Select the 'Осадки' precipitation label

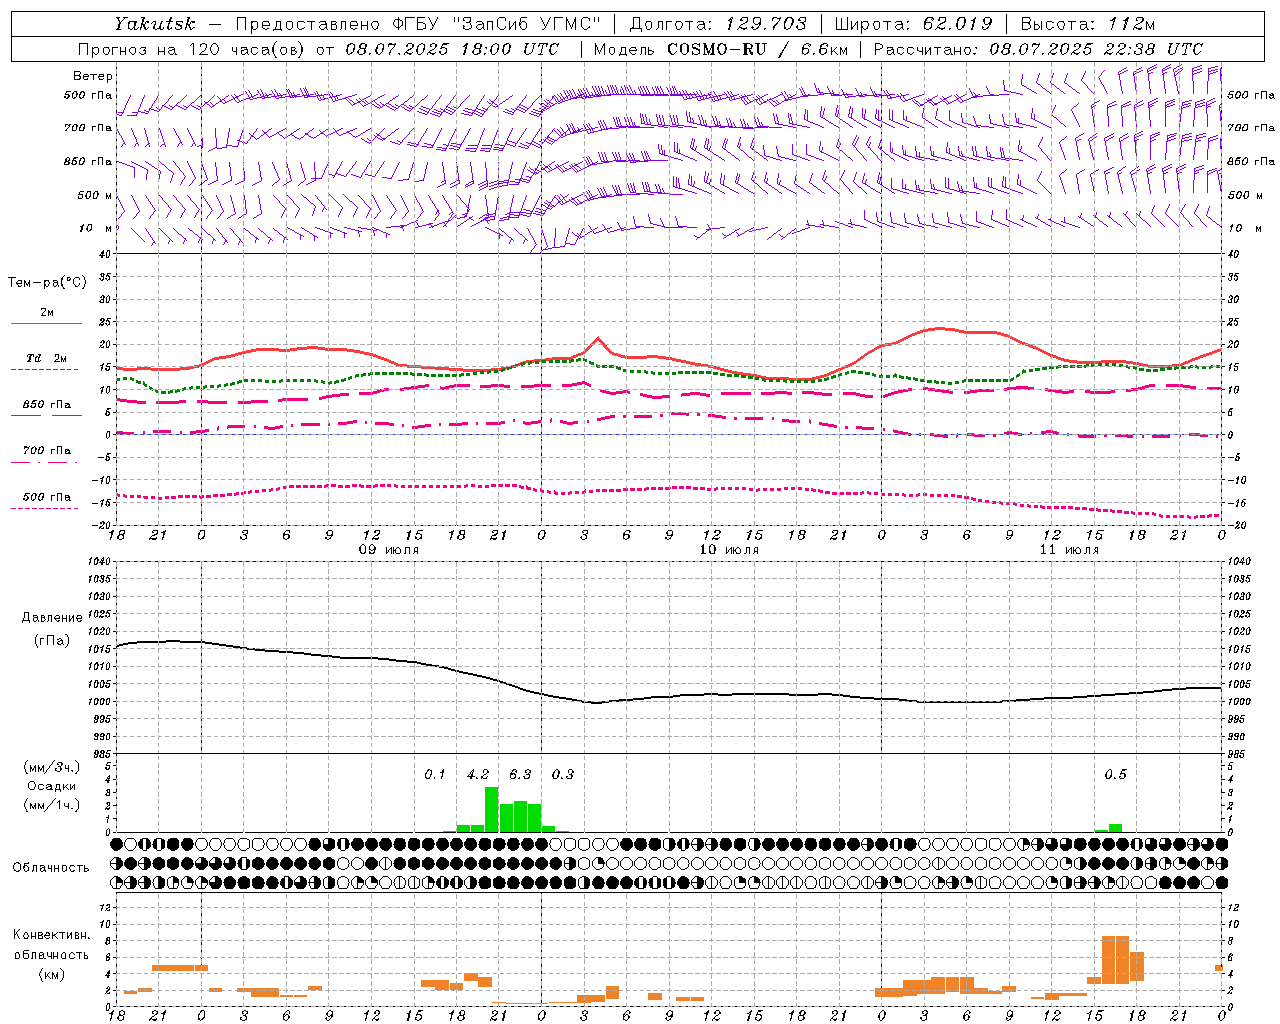point(51,786)
